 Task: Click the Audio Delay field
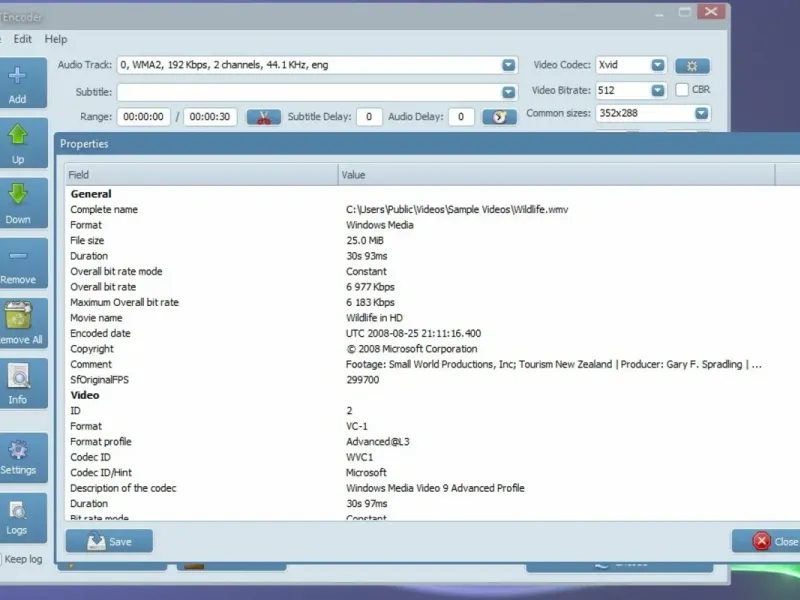(461, 117)
